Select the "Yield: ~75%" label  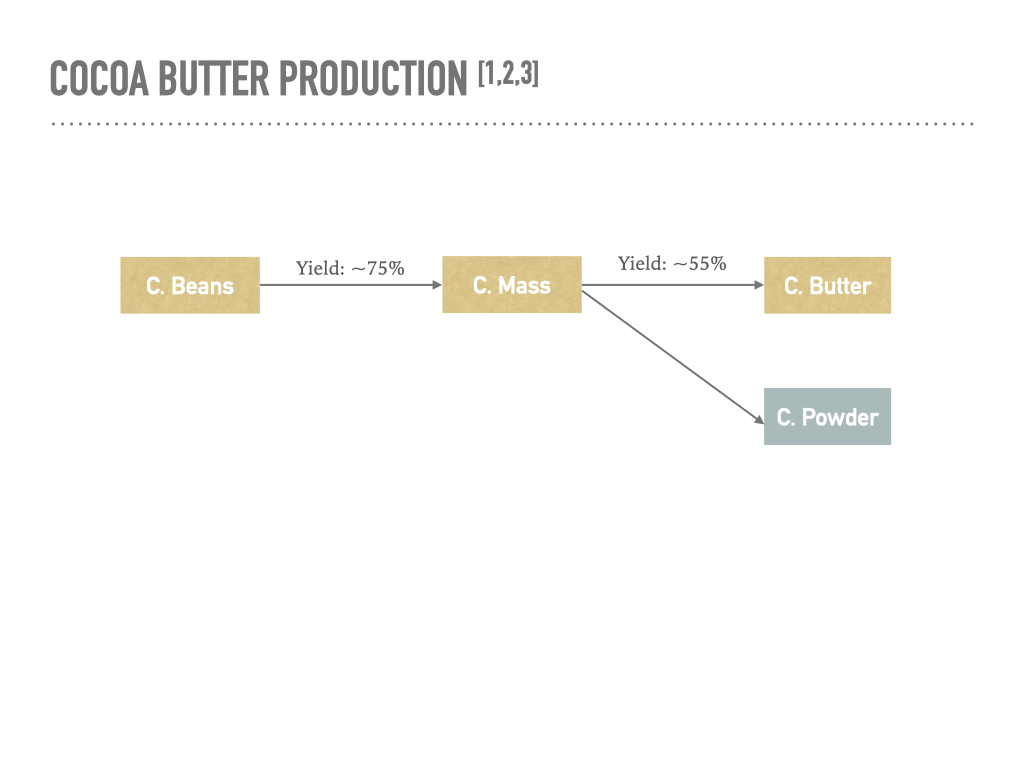click(x=350, y=268)
